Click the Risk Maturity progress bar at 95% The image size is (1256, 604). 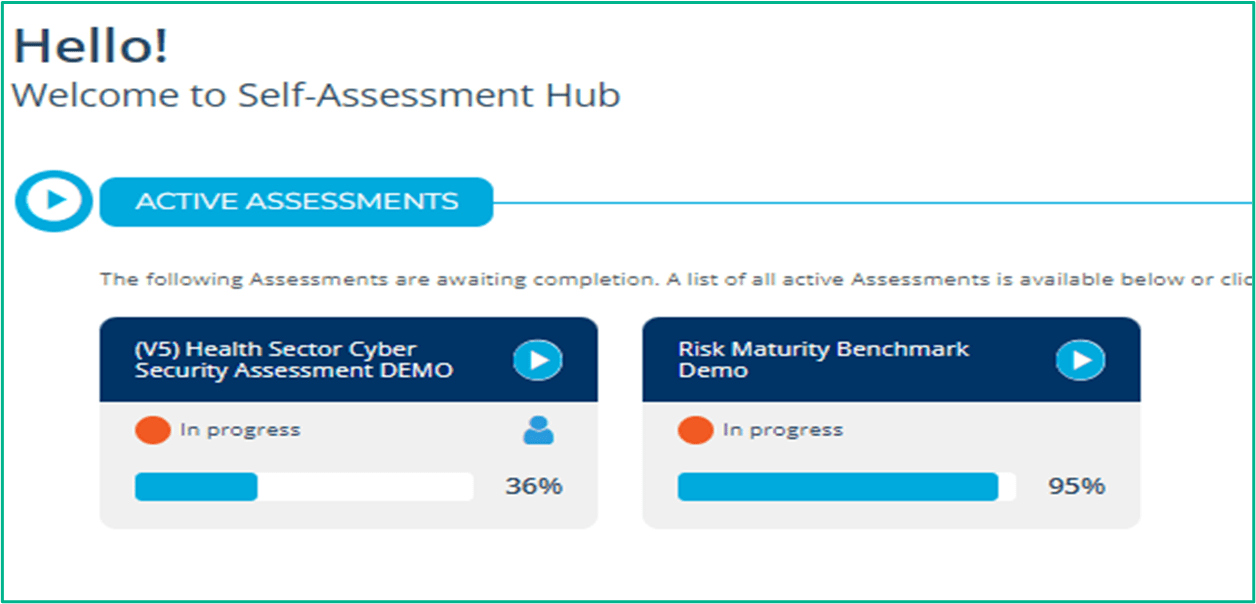(x=847, y=487)
